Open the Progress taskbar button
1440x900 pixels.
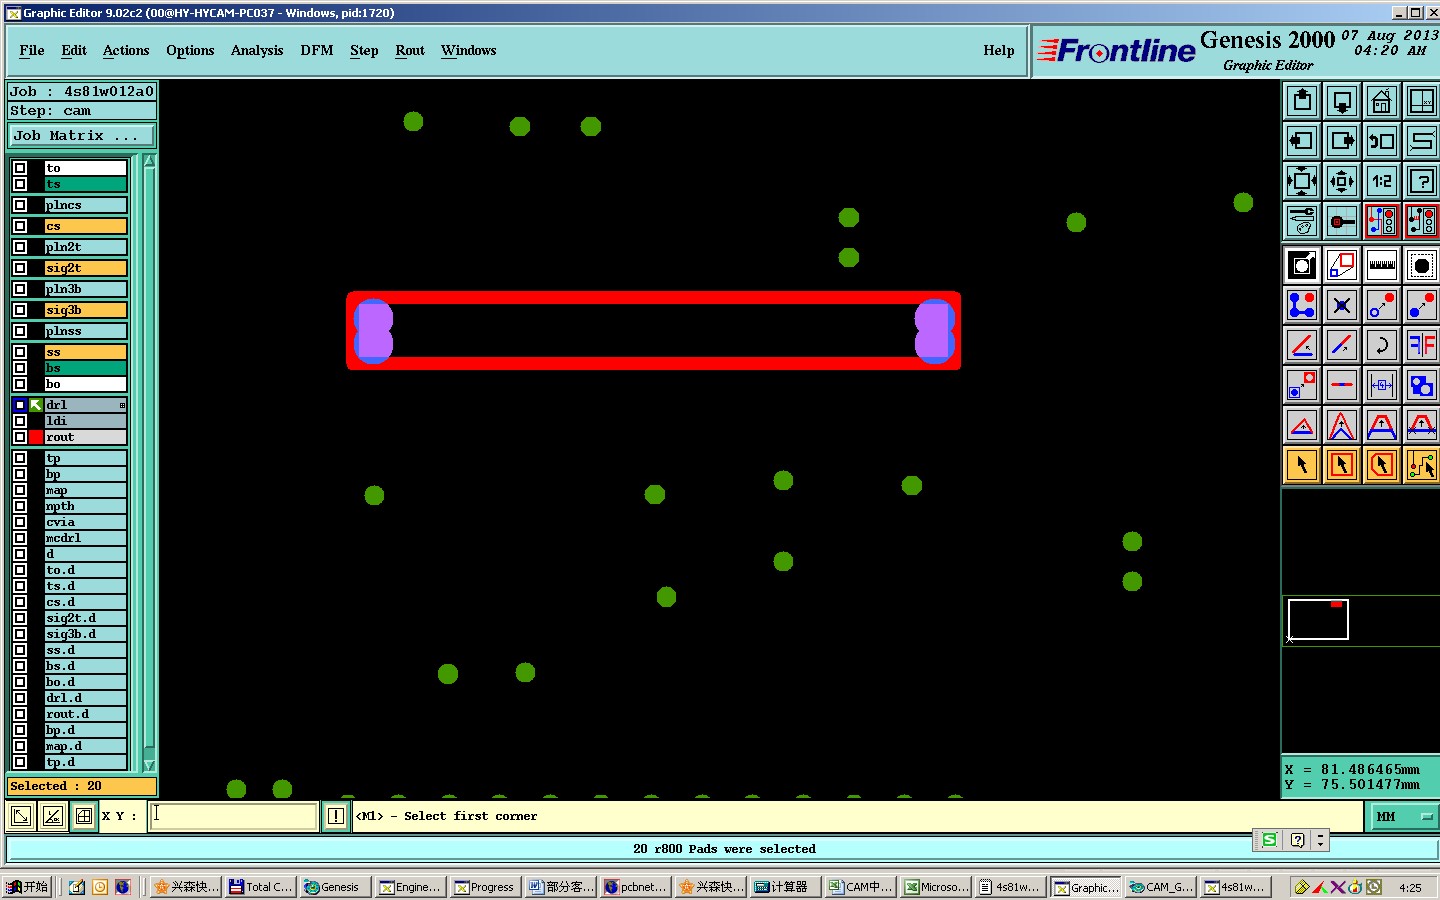pos(485,887)
